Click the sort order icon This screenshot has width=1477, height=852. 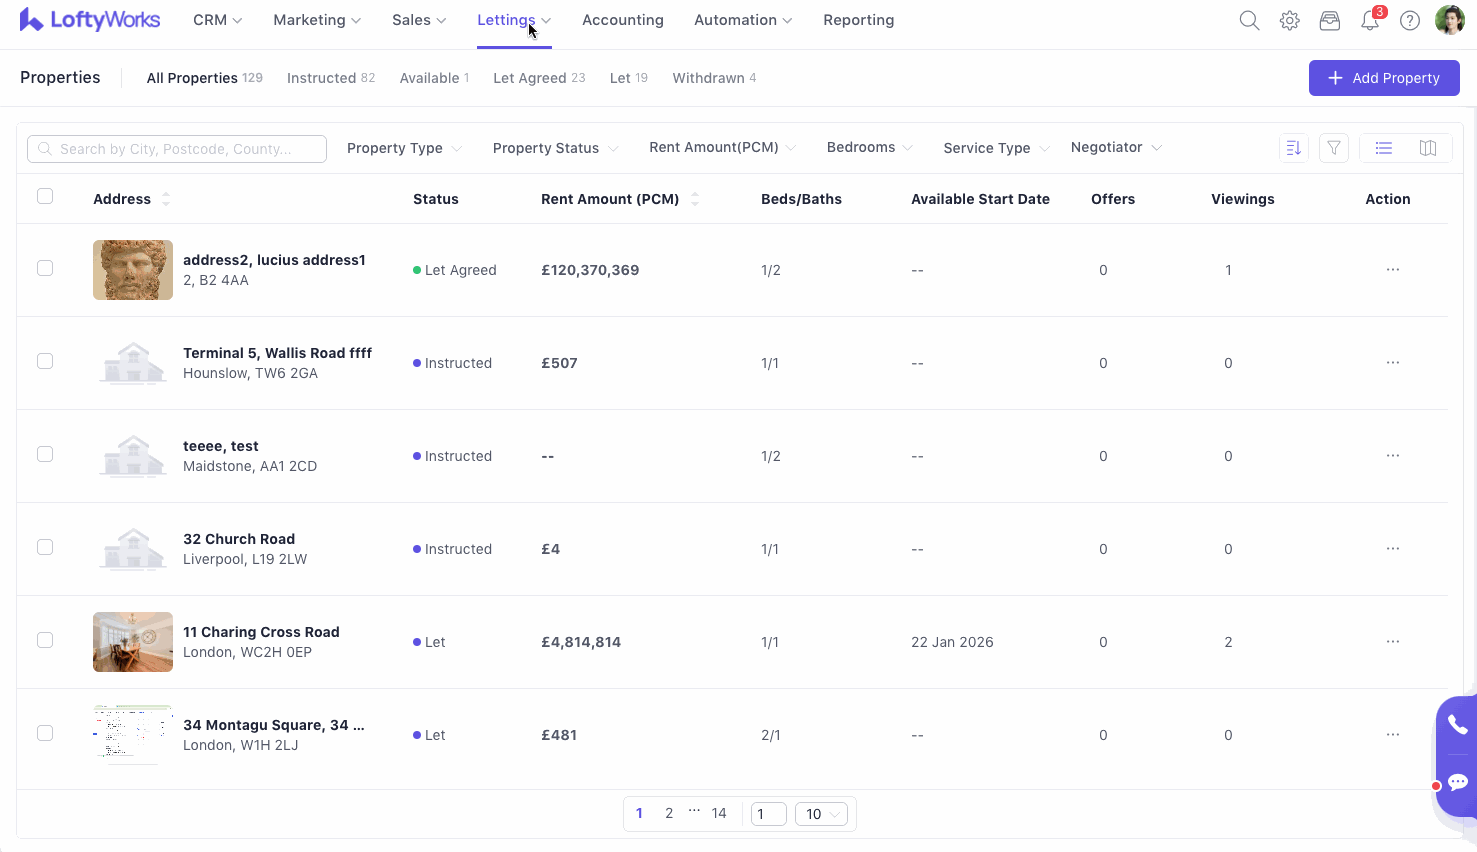(x=1293, y=148)
